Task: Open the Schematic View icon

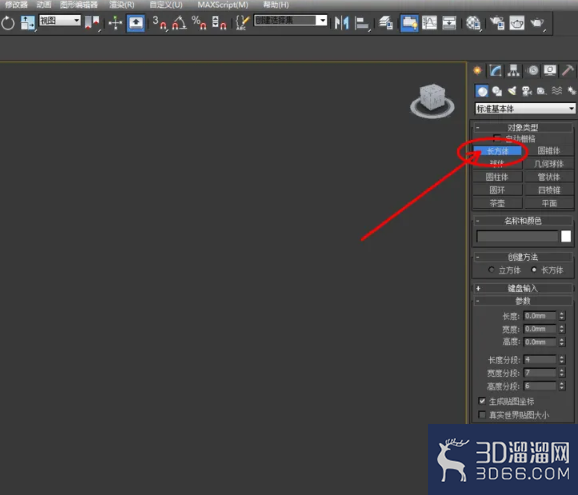Action: coord(449,23)
